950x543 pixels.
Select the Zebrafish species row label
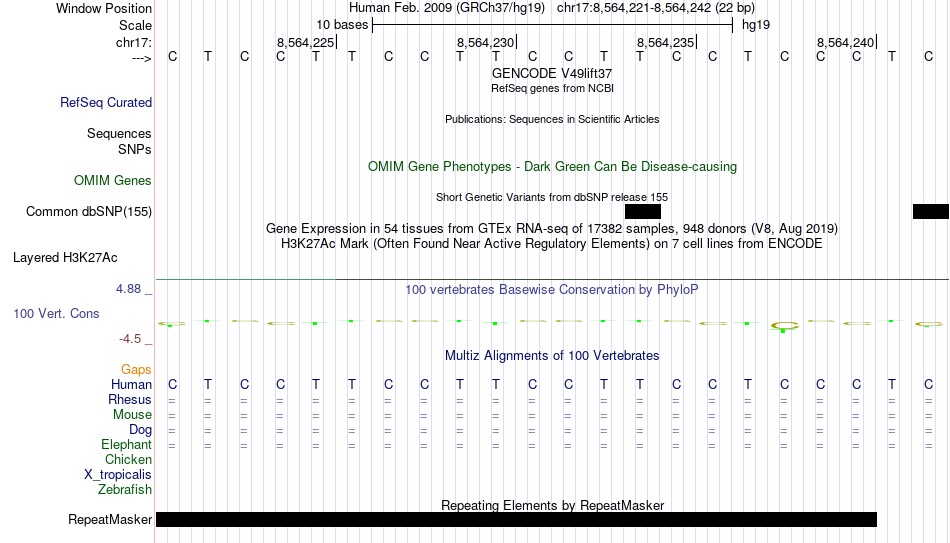125,489
